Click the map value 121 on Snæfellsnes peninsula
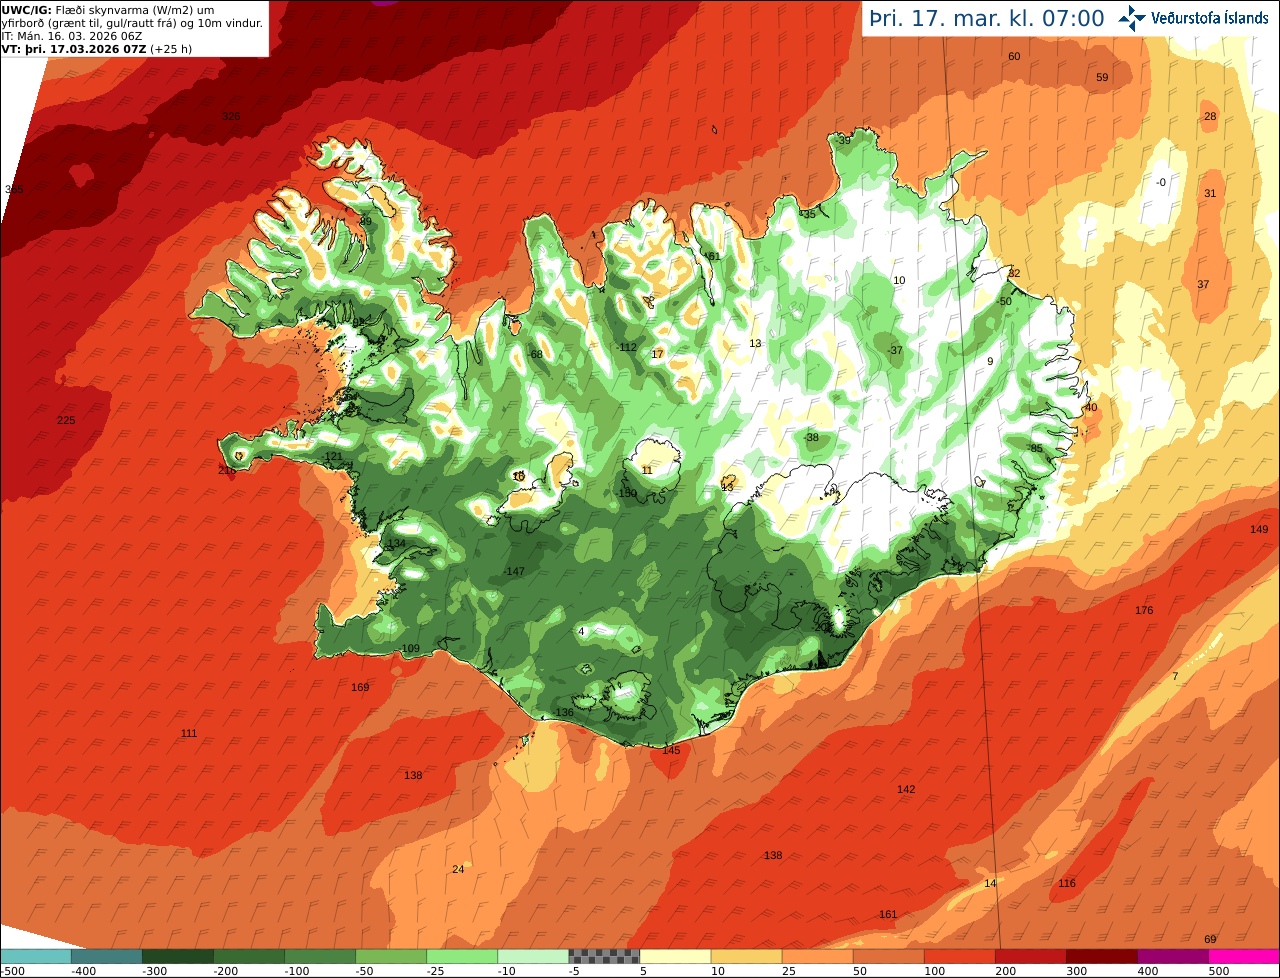This screenshot has height=978, width=1280. pos(333,456)
